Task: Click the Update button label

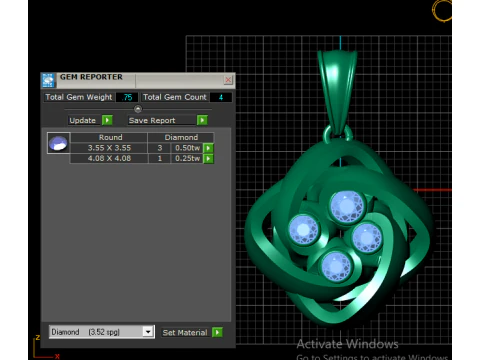Action: pyautogui.click(x=82, y=120)
